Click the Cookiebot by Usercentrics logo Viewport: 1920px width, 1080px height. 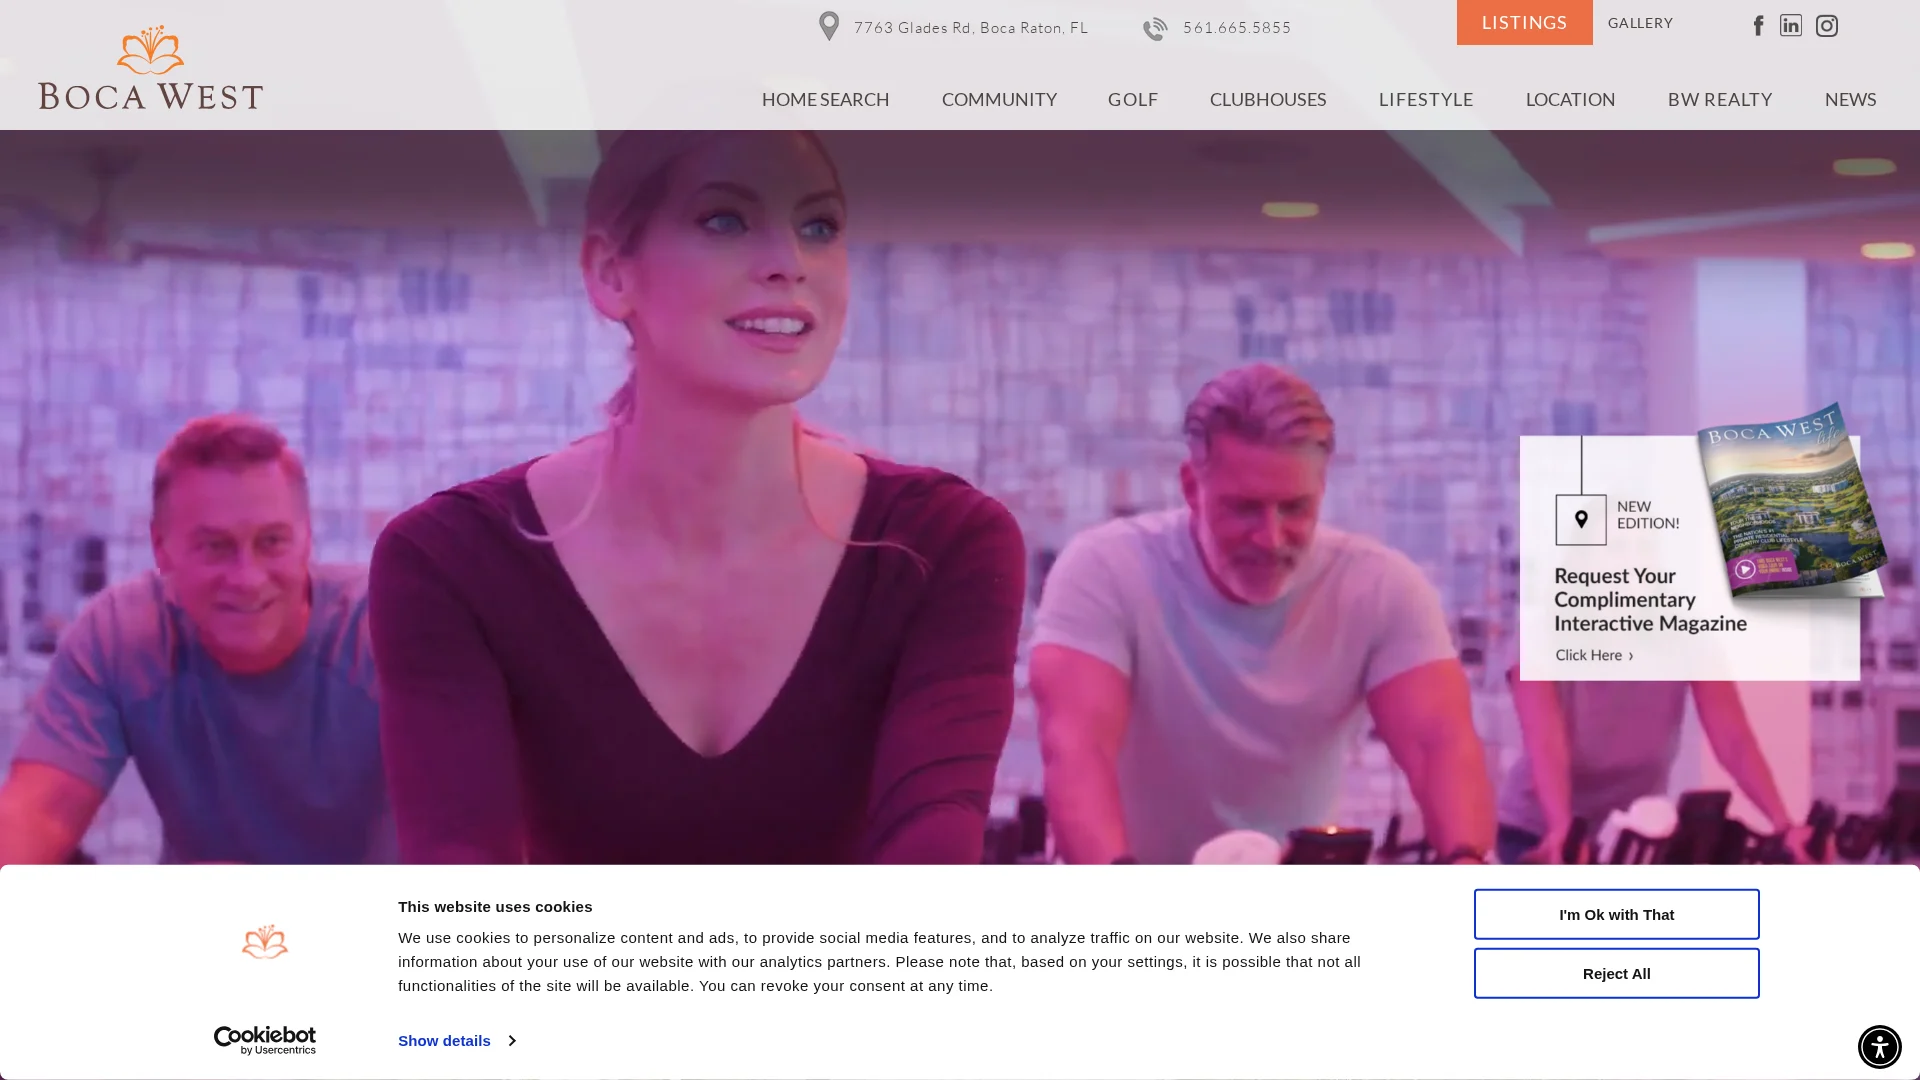265,1040
